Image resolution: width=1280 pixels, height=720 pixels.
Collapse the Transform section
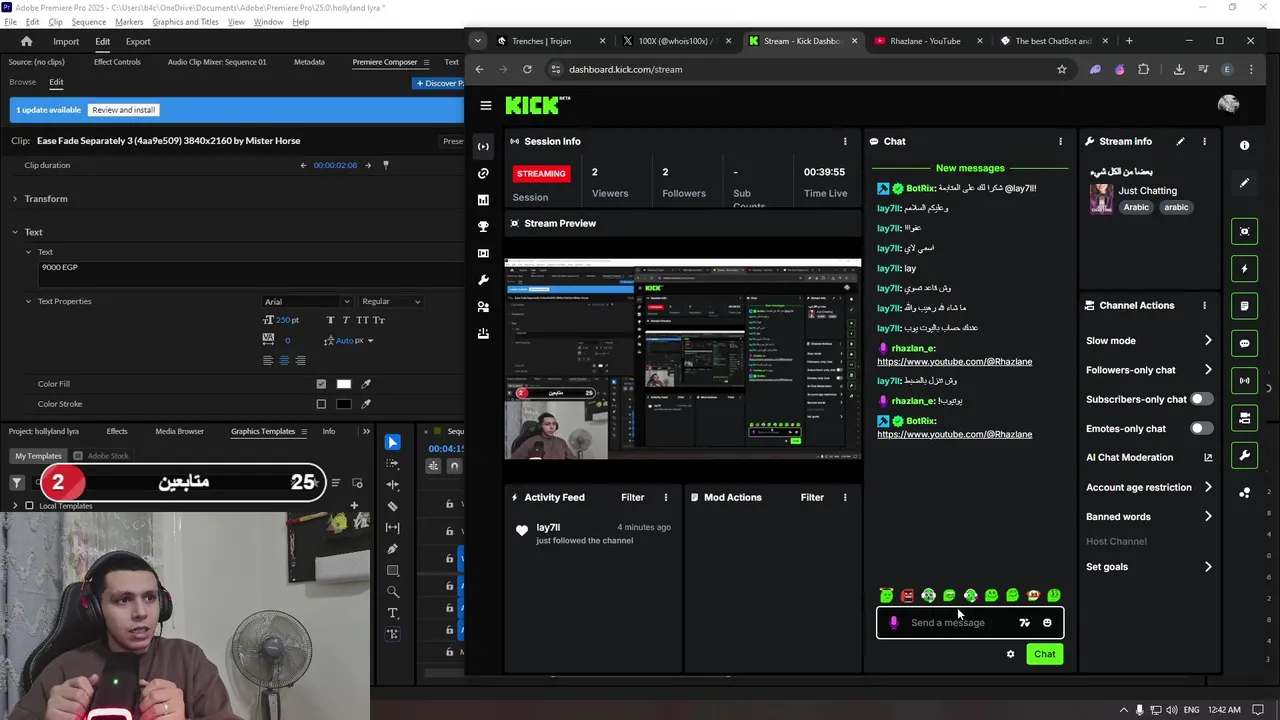coord(15,199)
